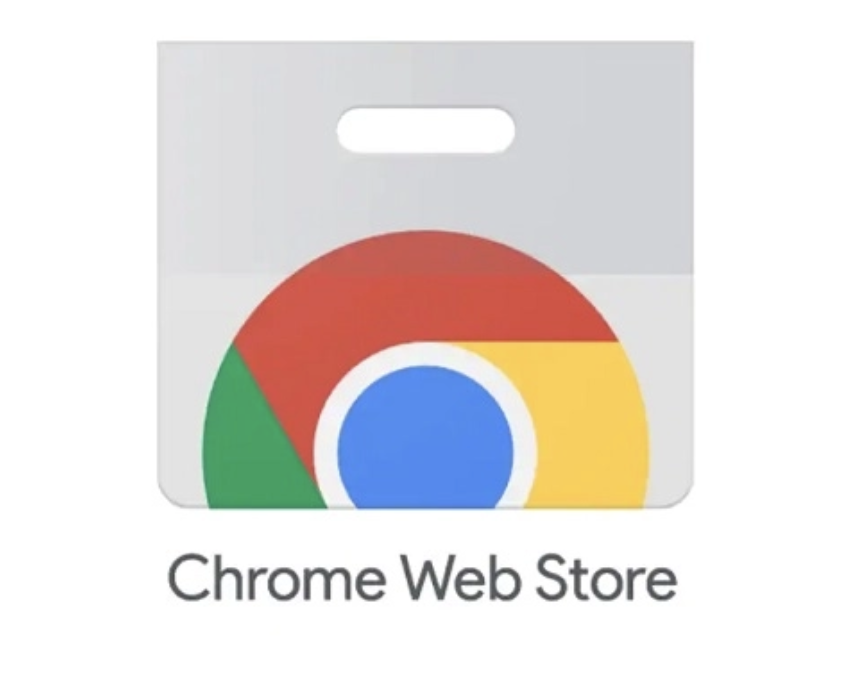Screen dimensions: 868x674
Task: Click the letter C starting the caption
Action: tap(188, 576)
